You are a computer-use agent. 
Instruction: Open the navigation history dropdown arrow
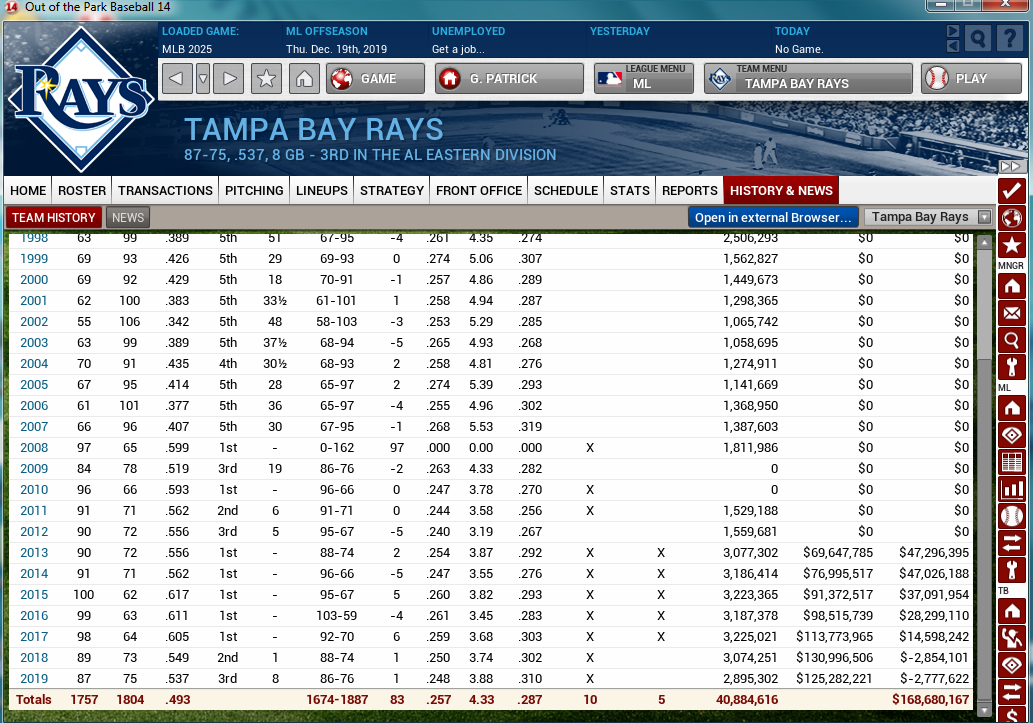(x=203, y=79)
